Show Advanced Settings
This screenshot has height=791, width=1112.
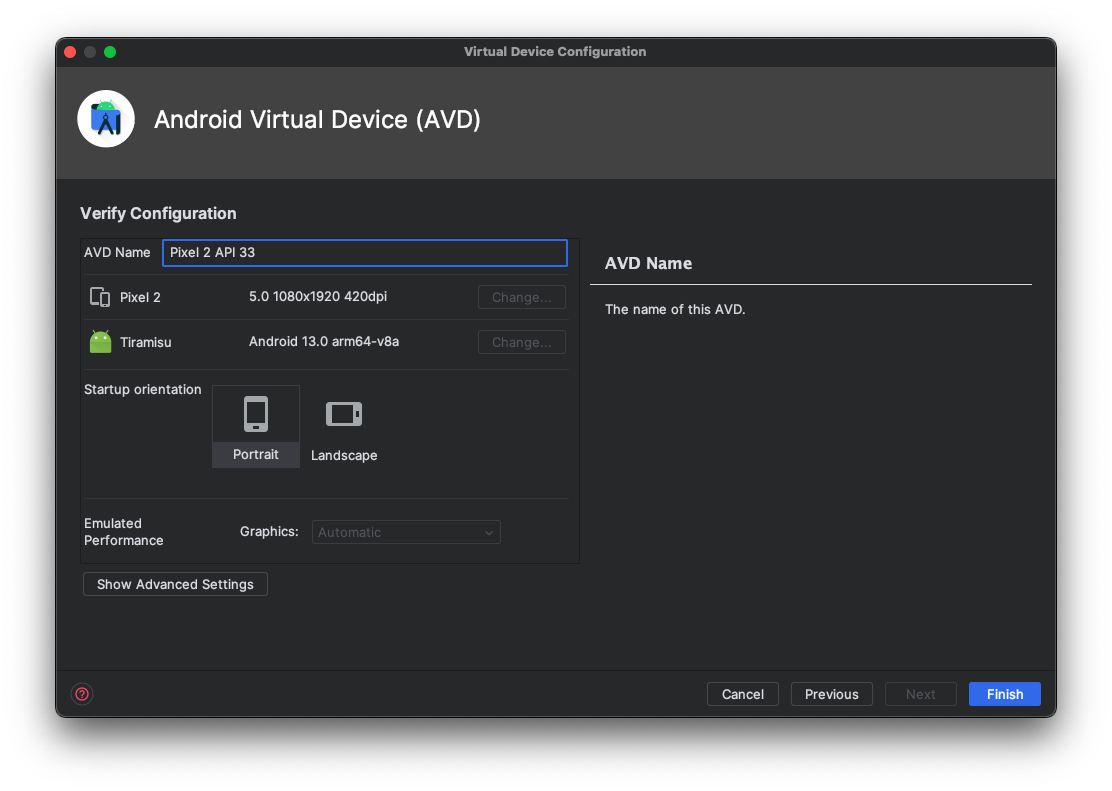pyautogui.click(x=175, y=584)
